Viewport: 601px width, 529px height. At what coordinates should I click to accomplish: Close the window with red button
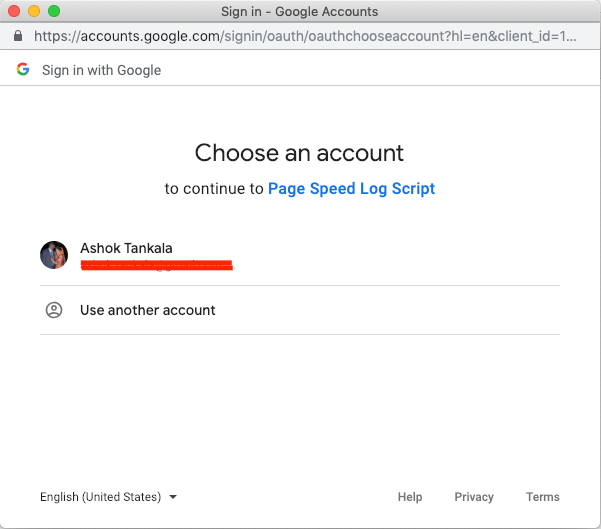tap(14, 11)
